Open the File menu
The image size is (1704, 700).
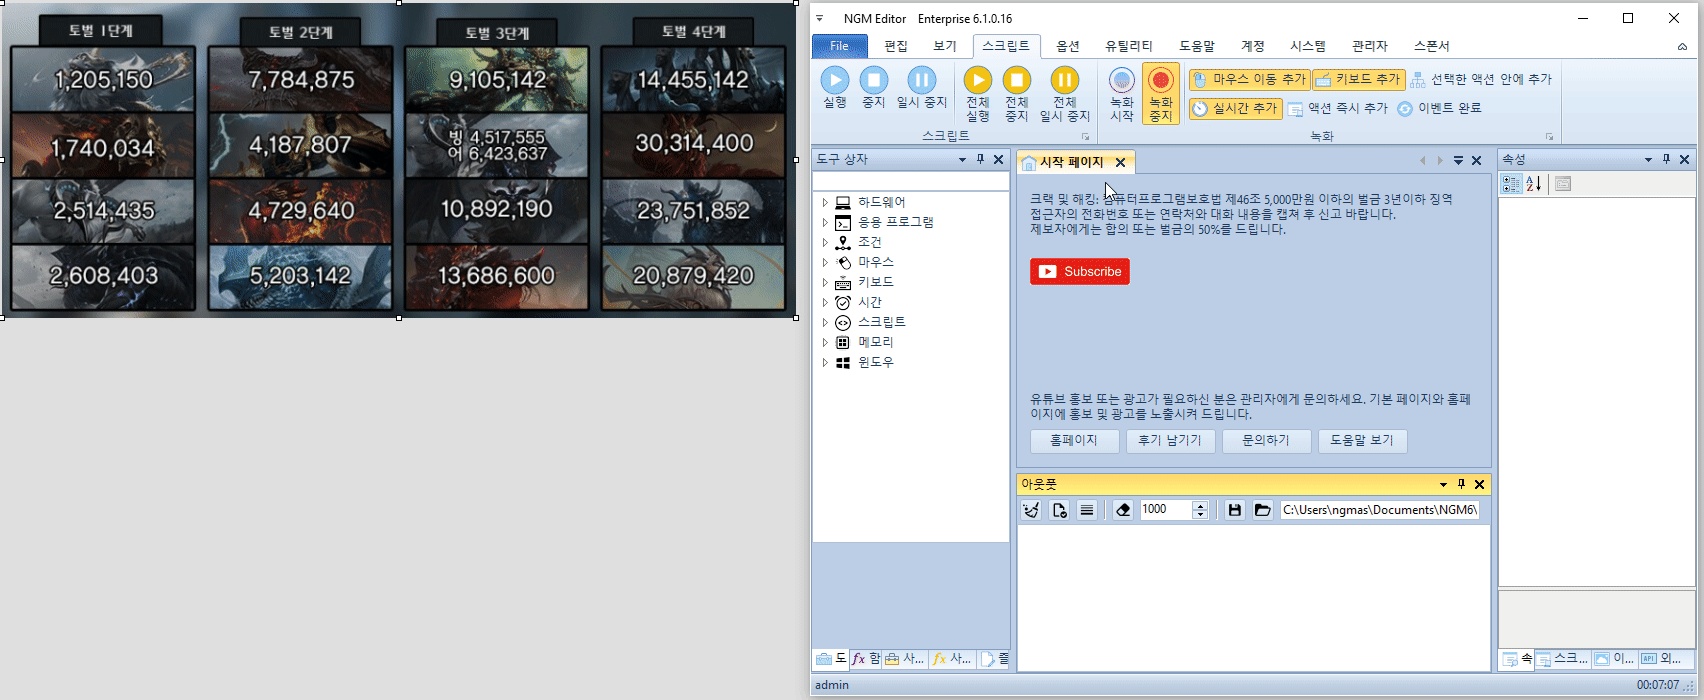coord(839,46)
